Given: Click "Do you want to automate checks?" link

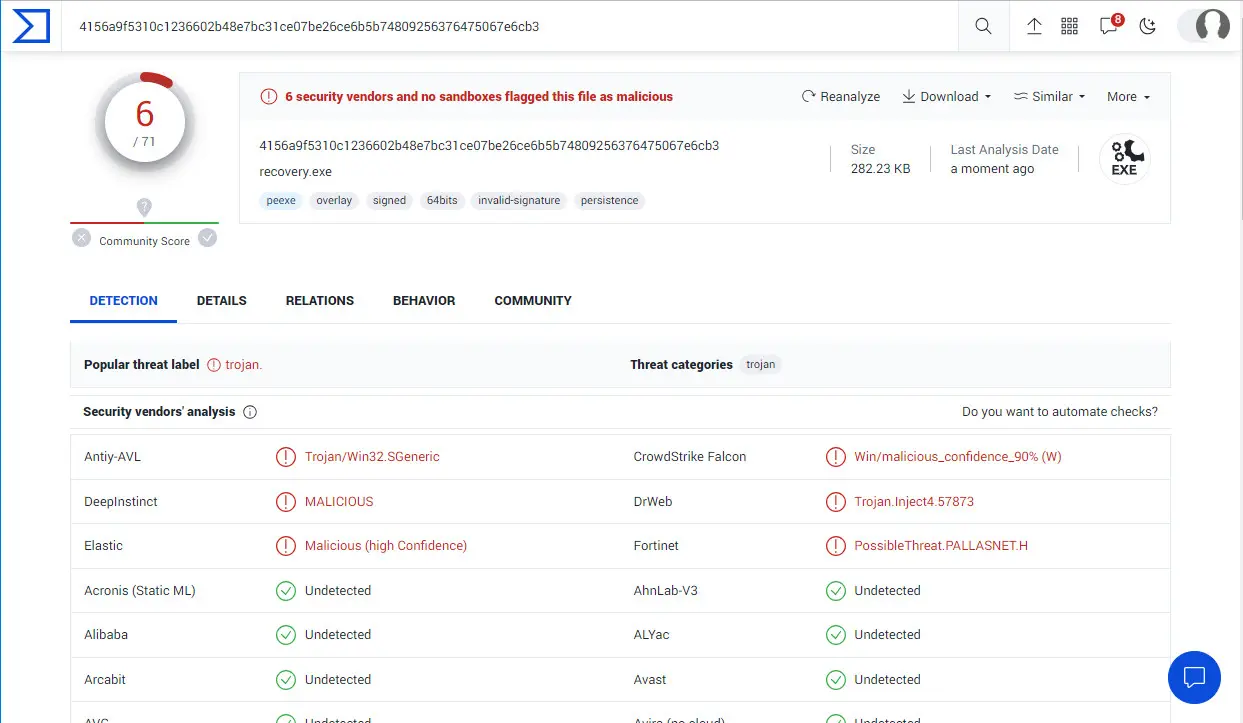Looking at the screenshot, I should (1059, 412).
